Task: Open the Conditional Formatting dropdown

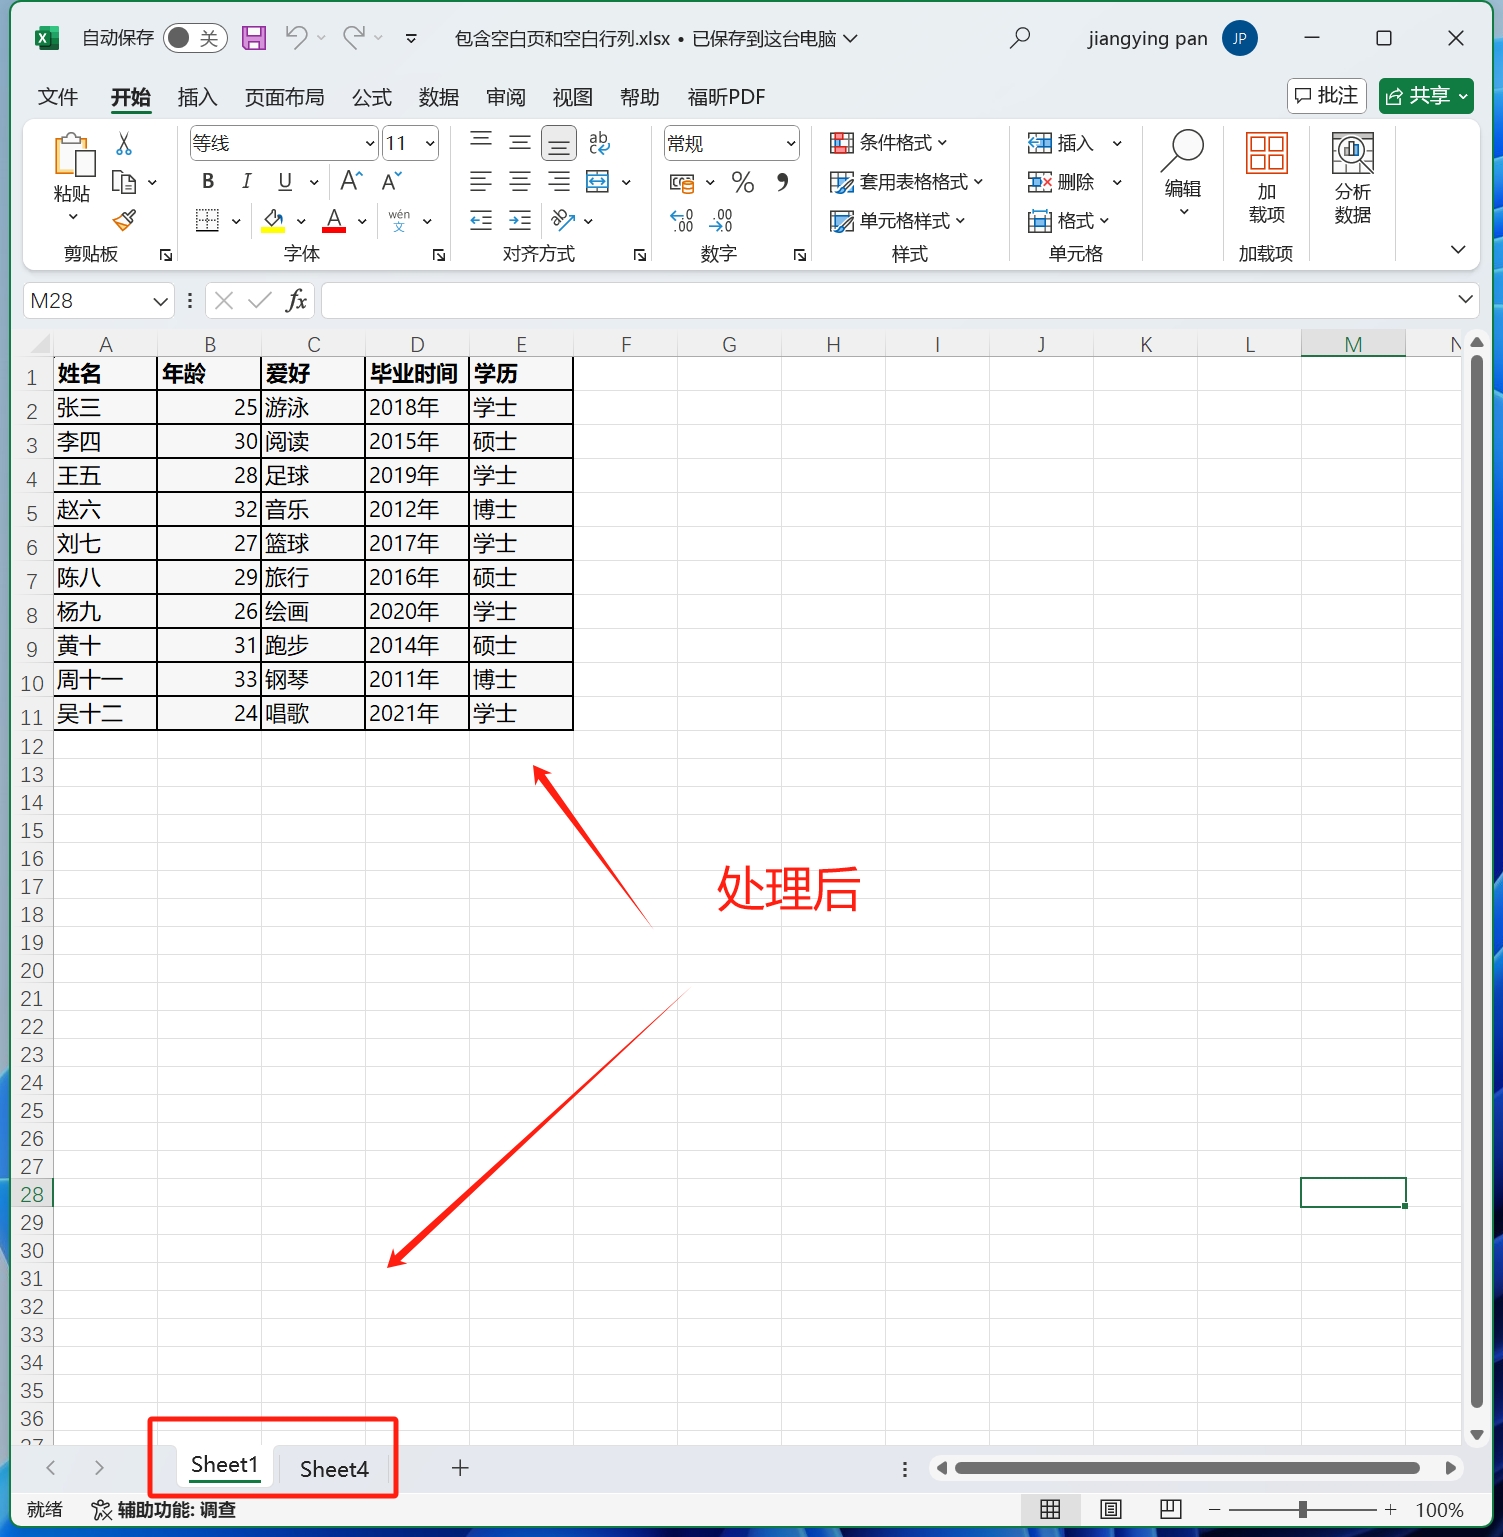Action: pyautogui.click(x=889, y=143)
